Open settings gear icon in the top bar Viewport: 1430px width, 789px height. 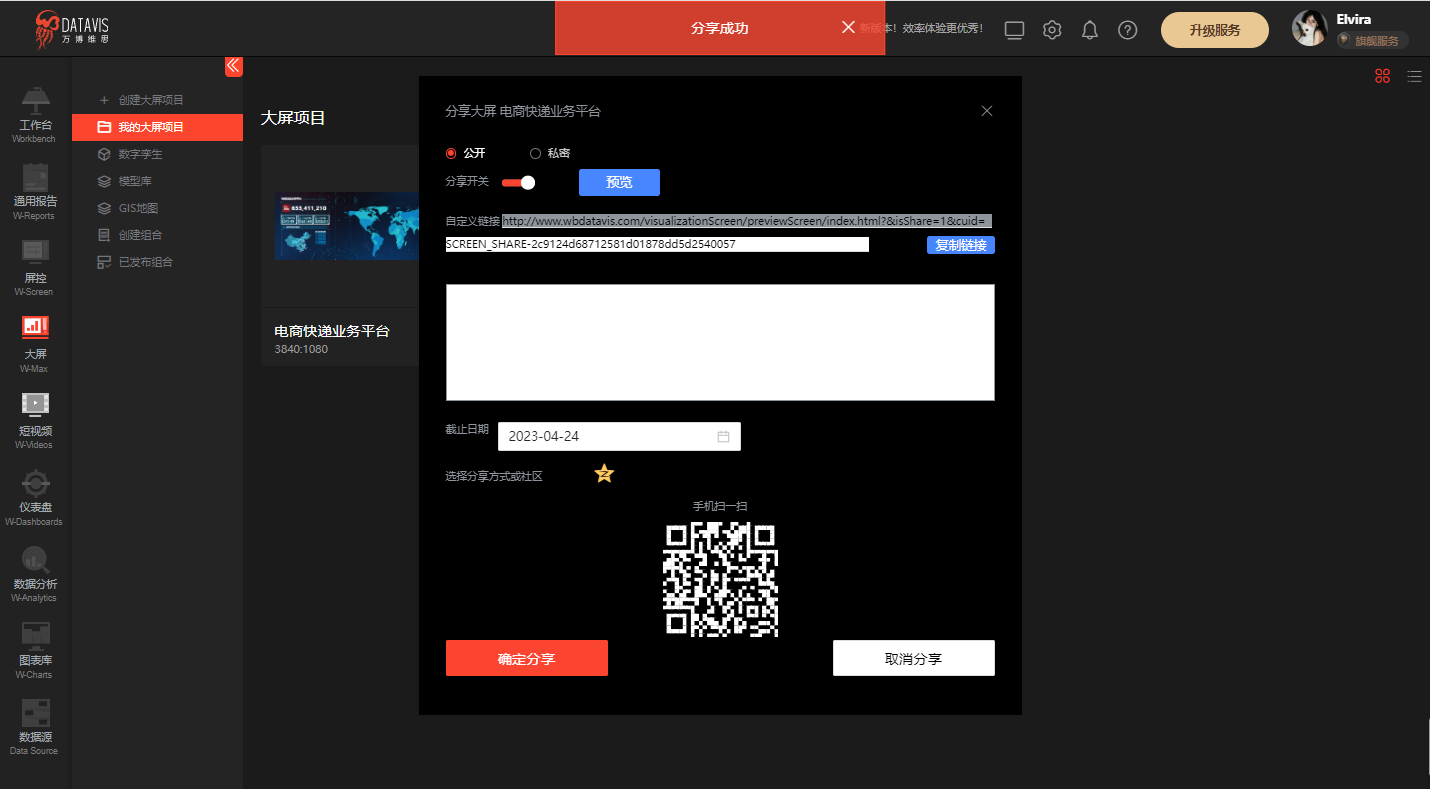pyautogui.click(x=1052, y=30)
